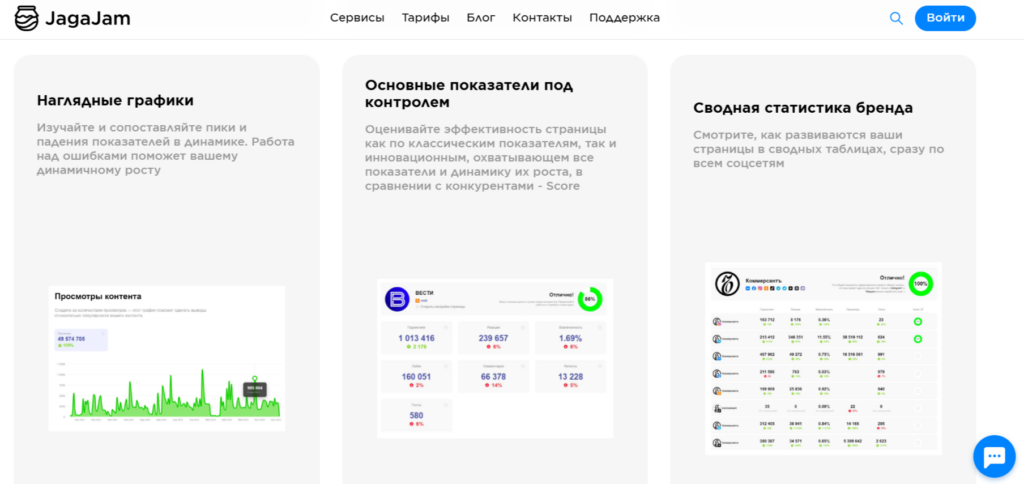Screen dimensions: 1024x484
Task: Click the 1 013 416 subscribers value
Action: tap(416, 338)
